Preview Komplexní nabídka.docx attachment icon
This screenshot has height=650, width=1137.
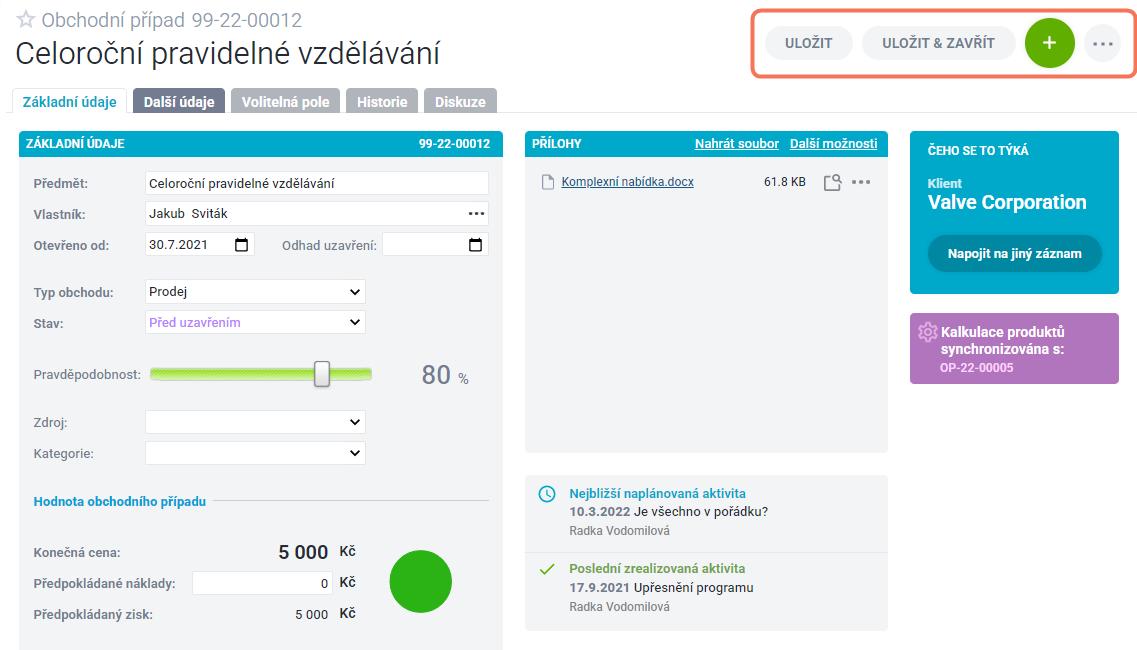832,182
